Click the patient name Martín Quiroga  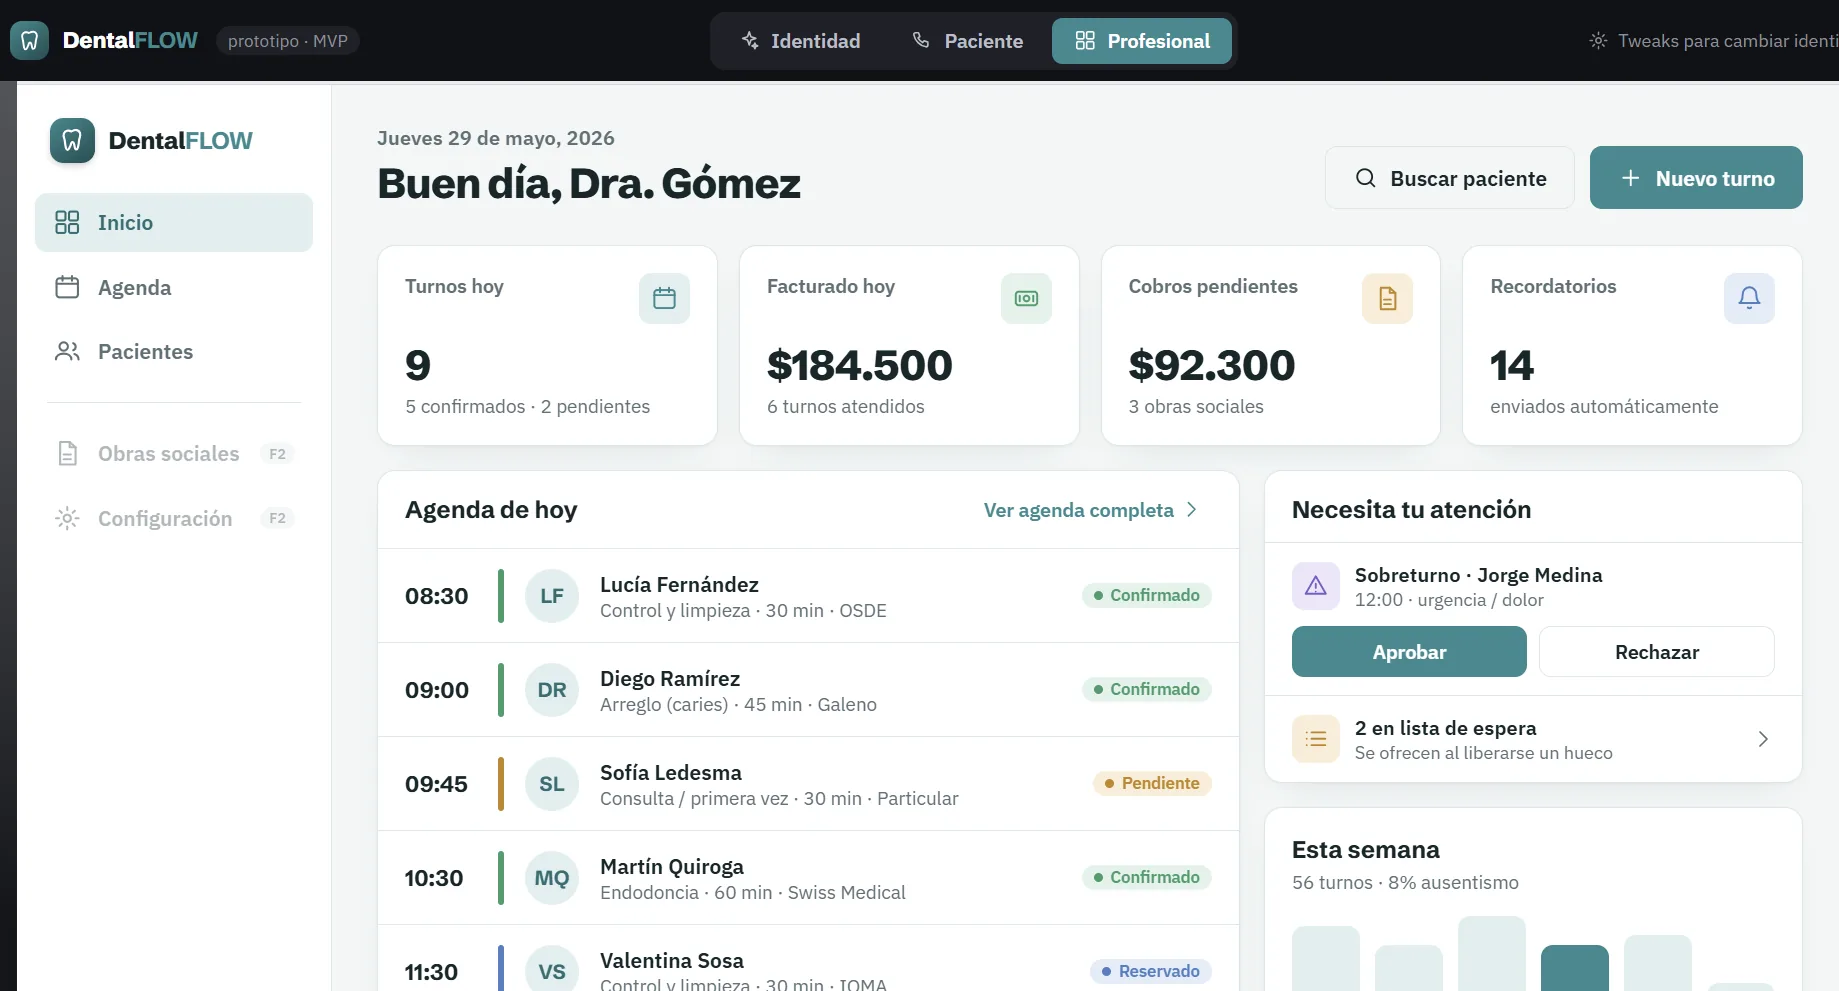tap(672, 867)
